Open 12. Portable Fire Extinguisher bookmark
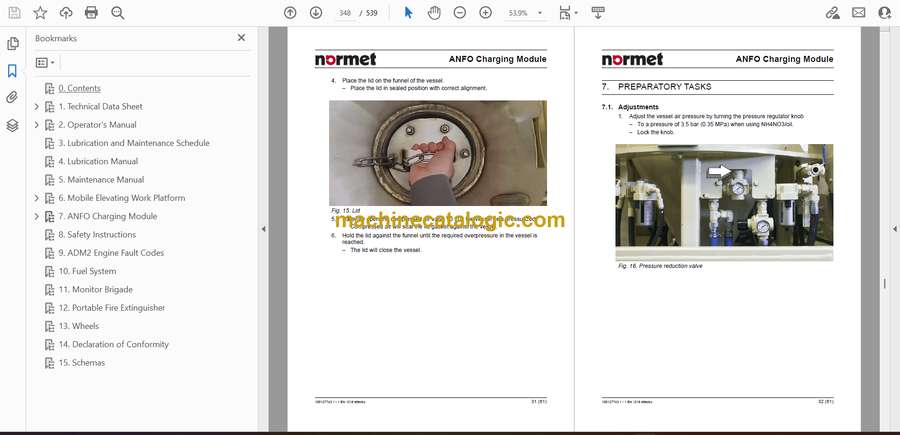This screenshot has height=435, width=900. pyautogui.click(x=111, y=308)
